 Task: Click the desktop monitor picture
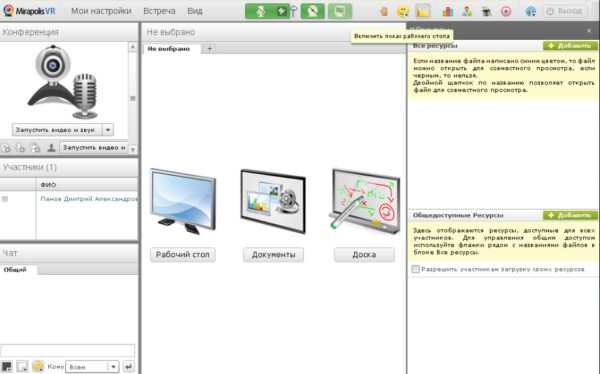tap(183, 201)
